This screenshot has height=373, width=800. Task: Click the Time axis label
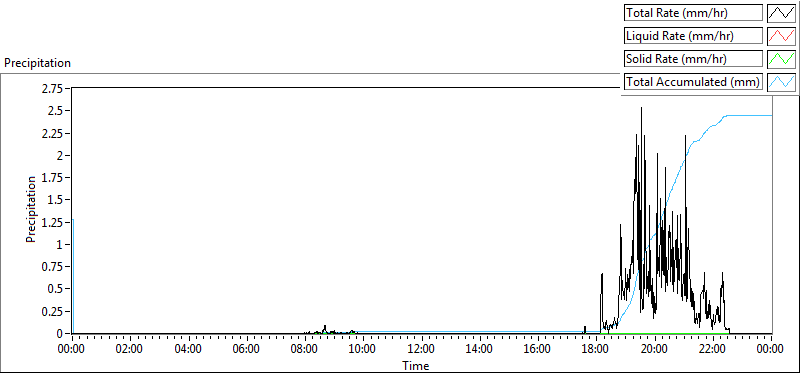click(416, 365)
